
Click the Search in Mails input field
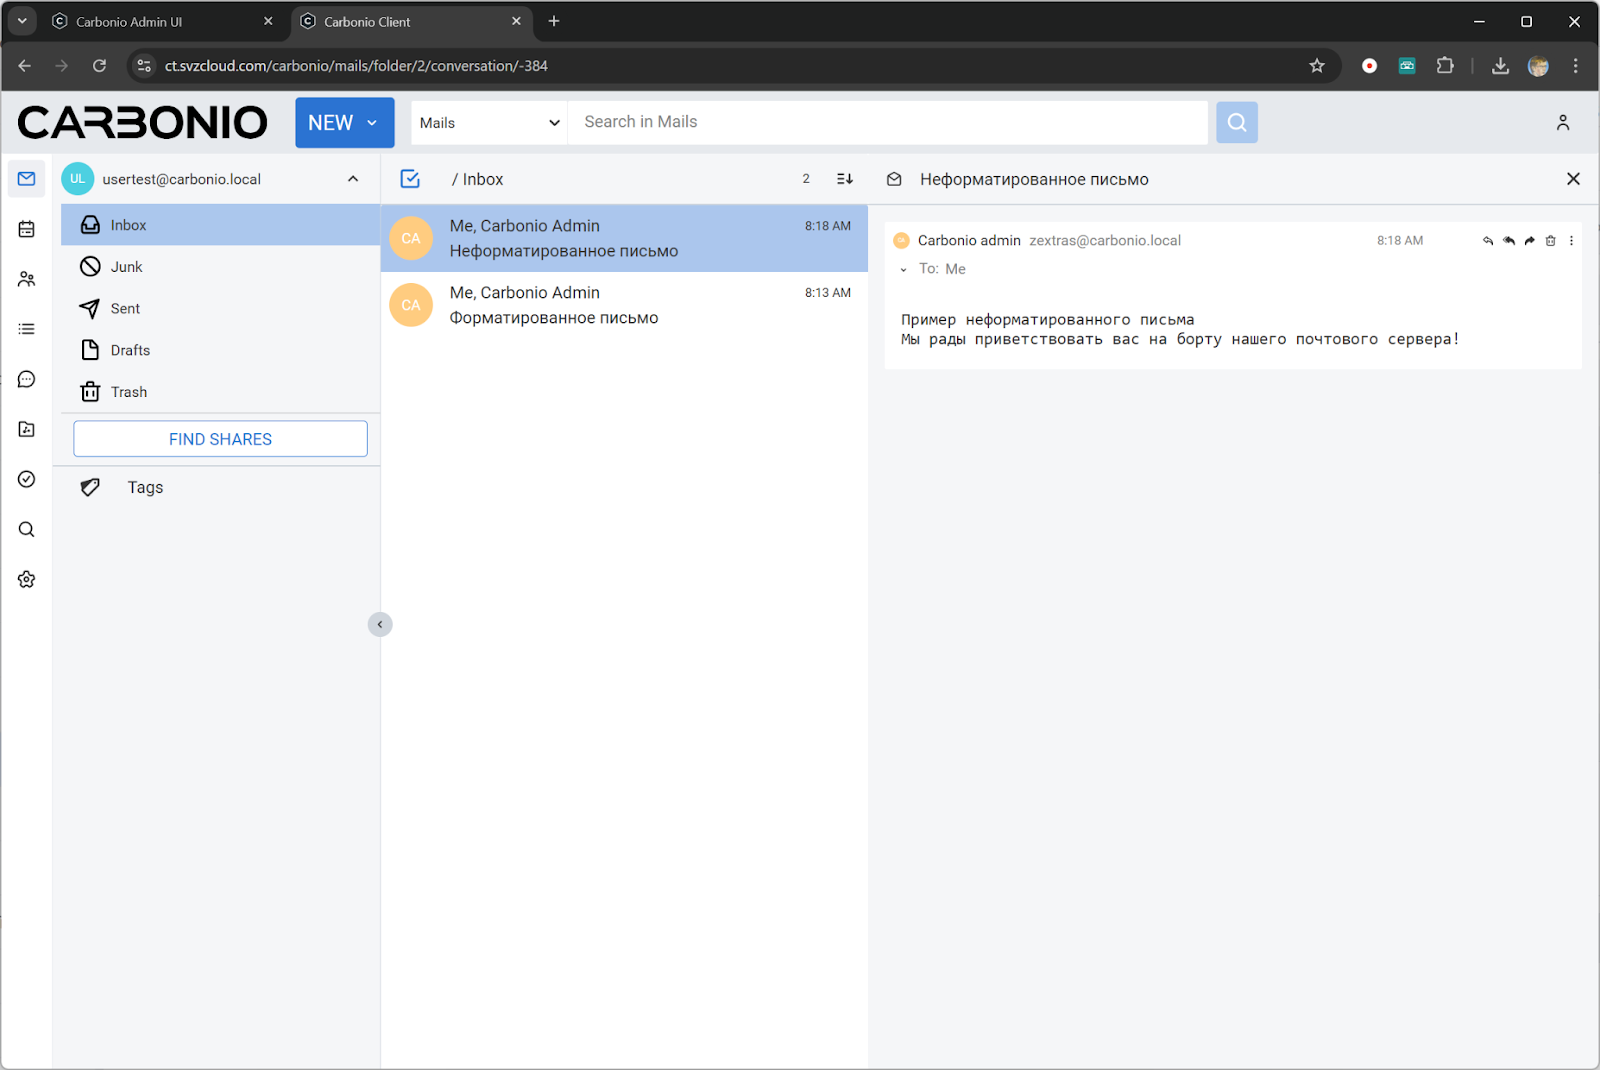click(x=887, y=122)
